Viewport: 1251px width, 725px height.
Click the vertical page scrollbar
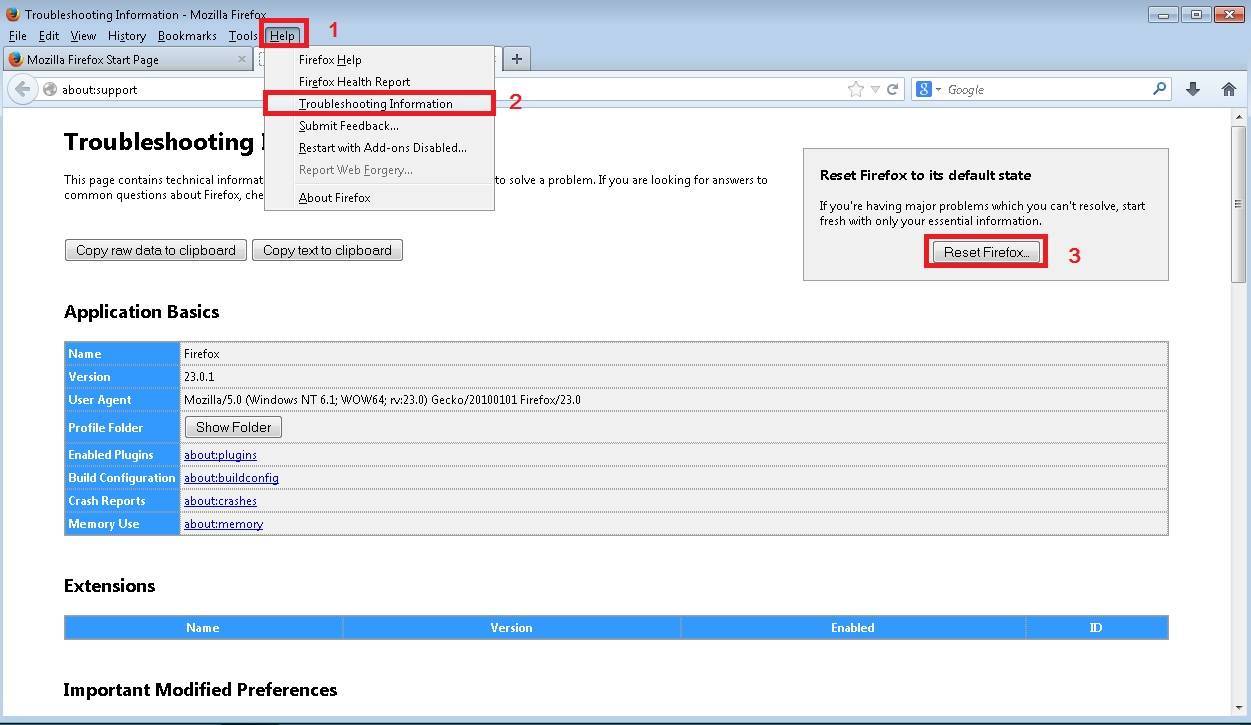coord(1240,400)
